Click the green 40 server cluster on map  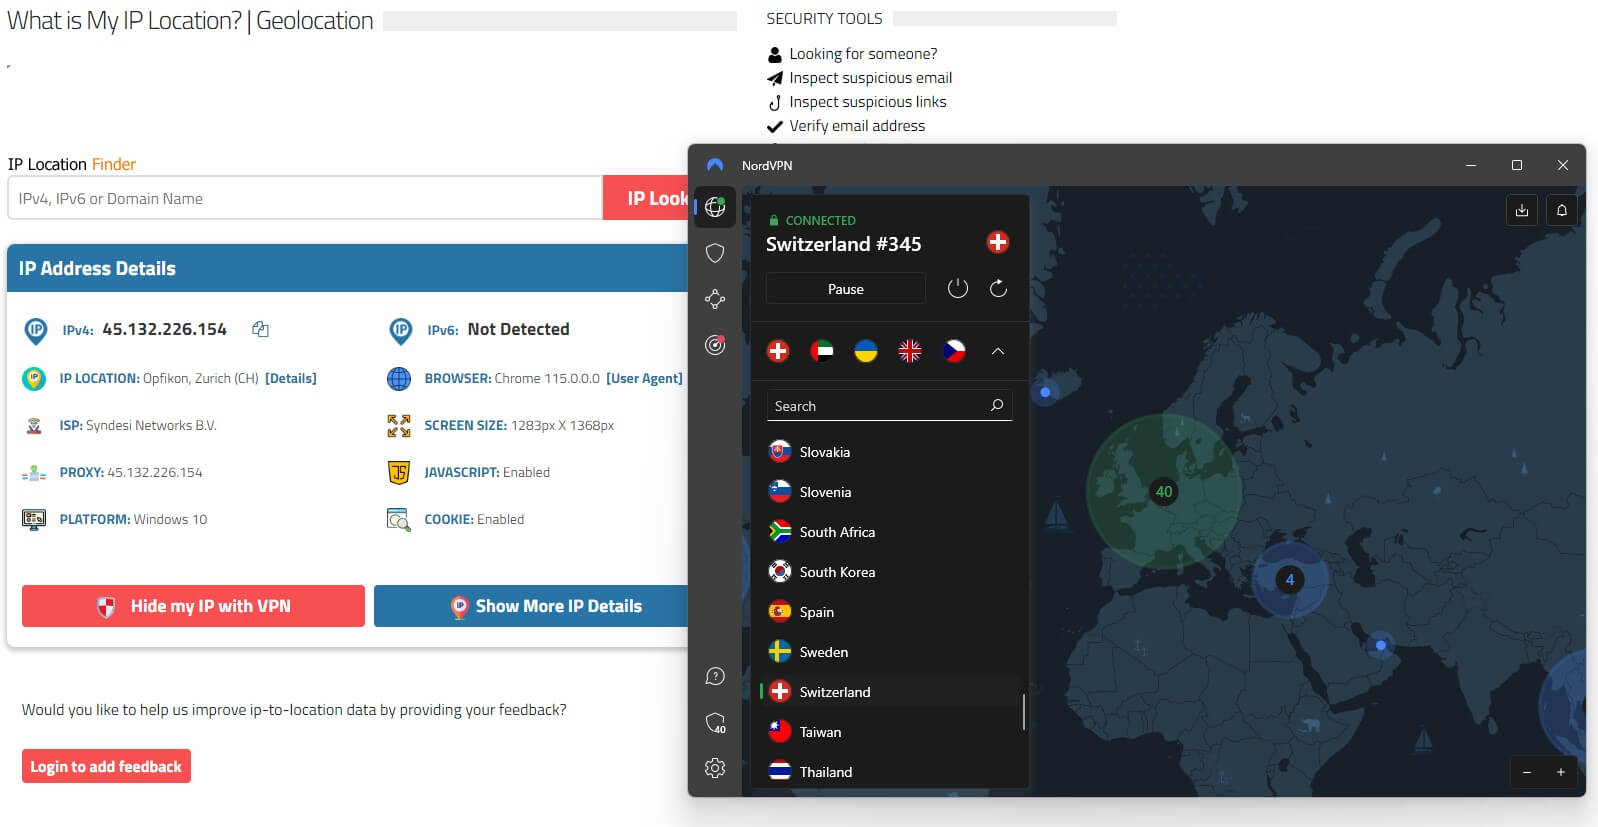click(1164, 491)
